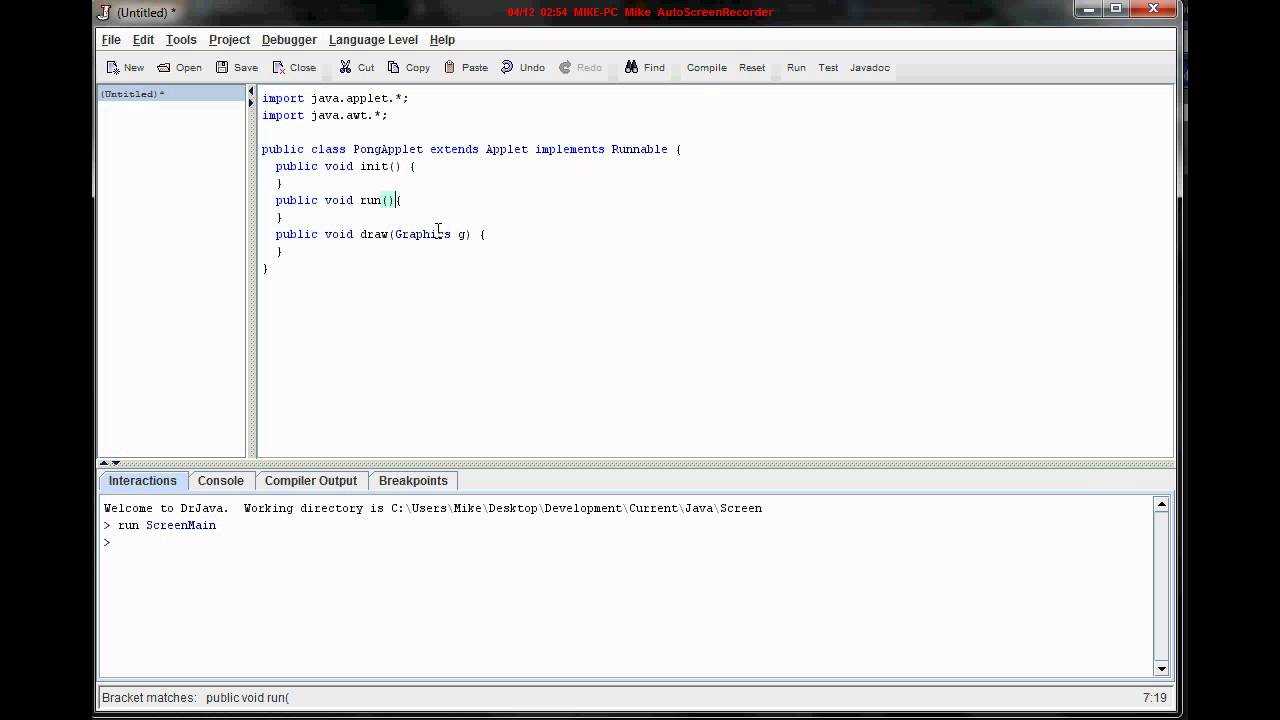Click the 'import java.awt.*;' line
The width and height of the screenshot is (1280, 720).
(x=324, y=115)
